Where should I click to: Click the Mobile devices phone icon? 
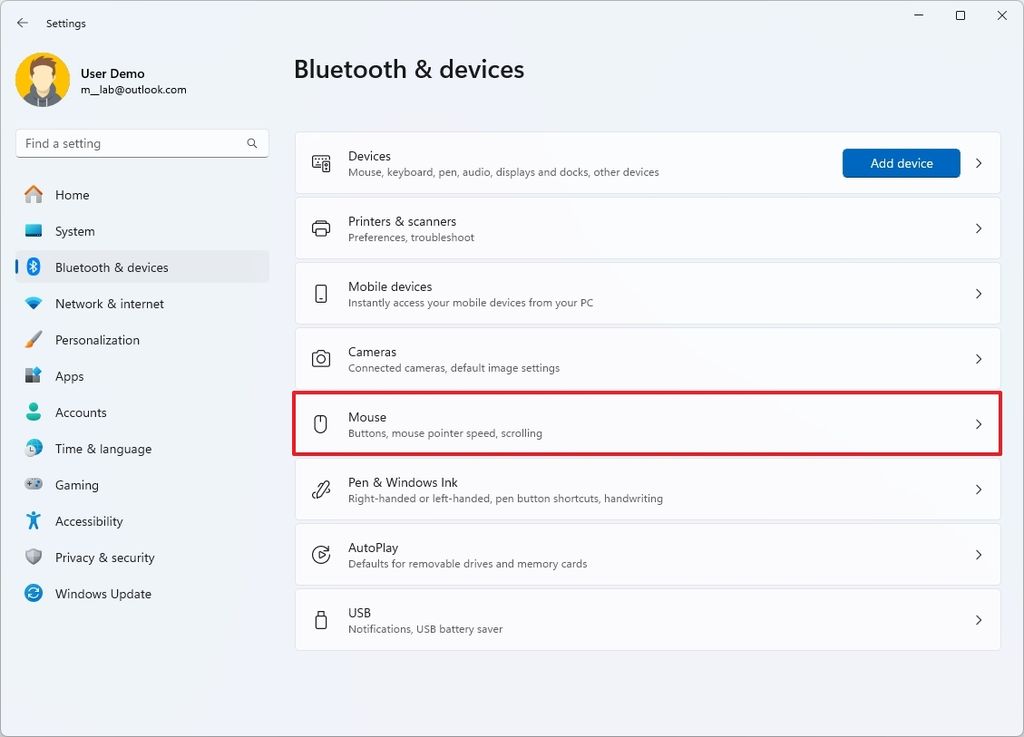[320, 293]
